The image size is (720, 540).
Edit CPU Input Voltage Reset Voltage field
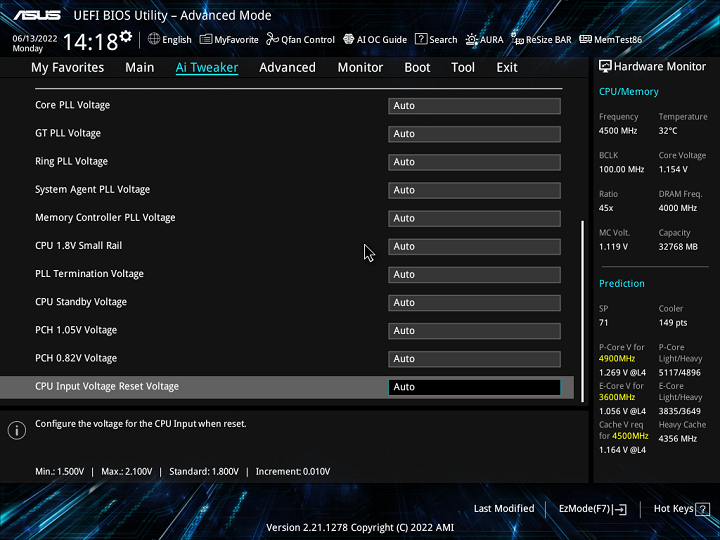point(474,387)
